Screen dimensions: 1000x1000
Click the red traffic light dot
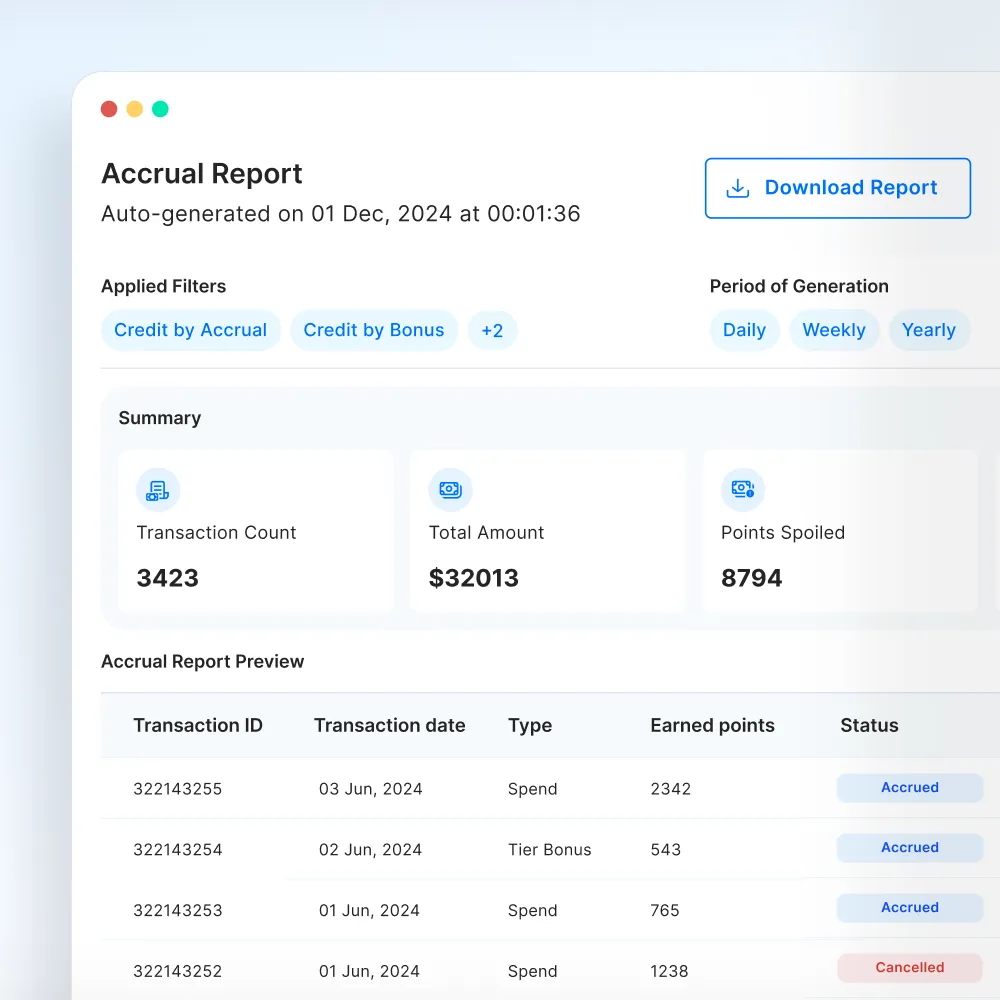coord(109,108)
